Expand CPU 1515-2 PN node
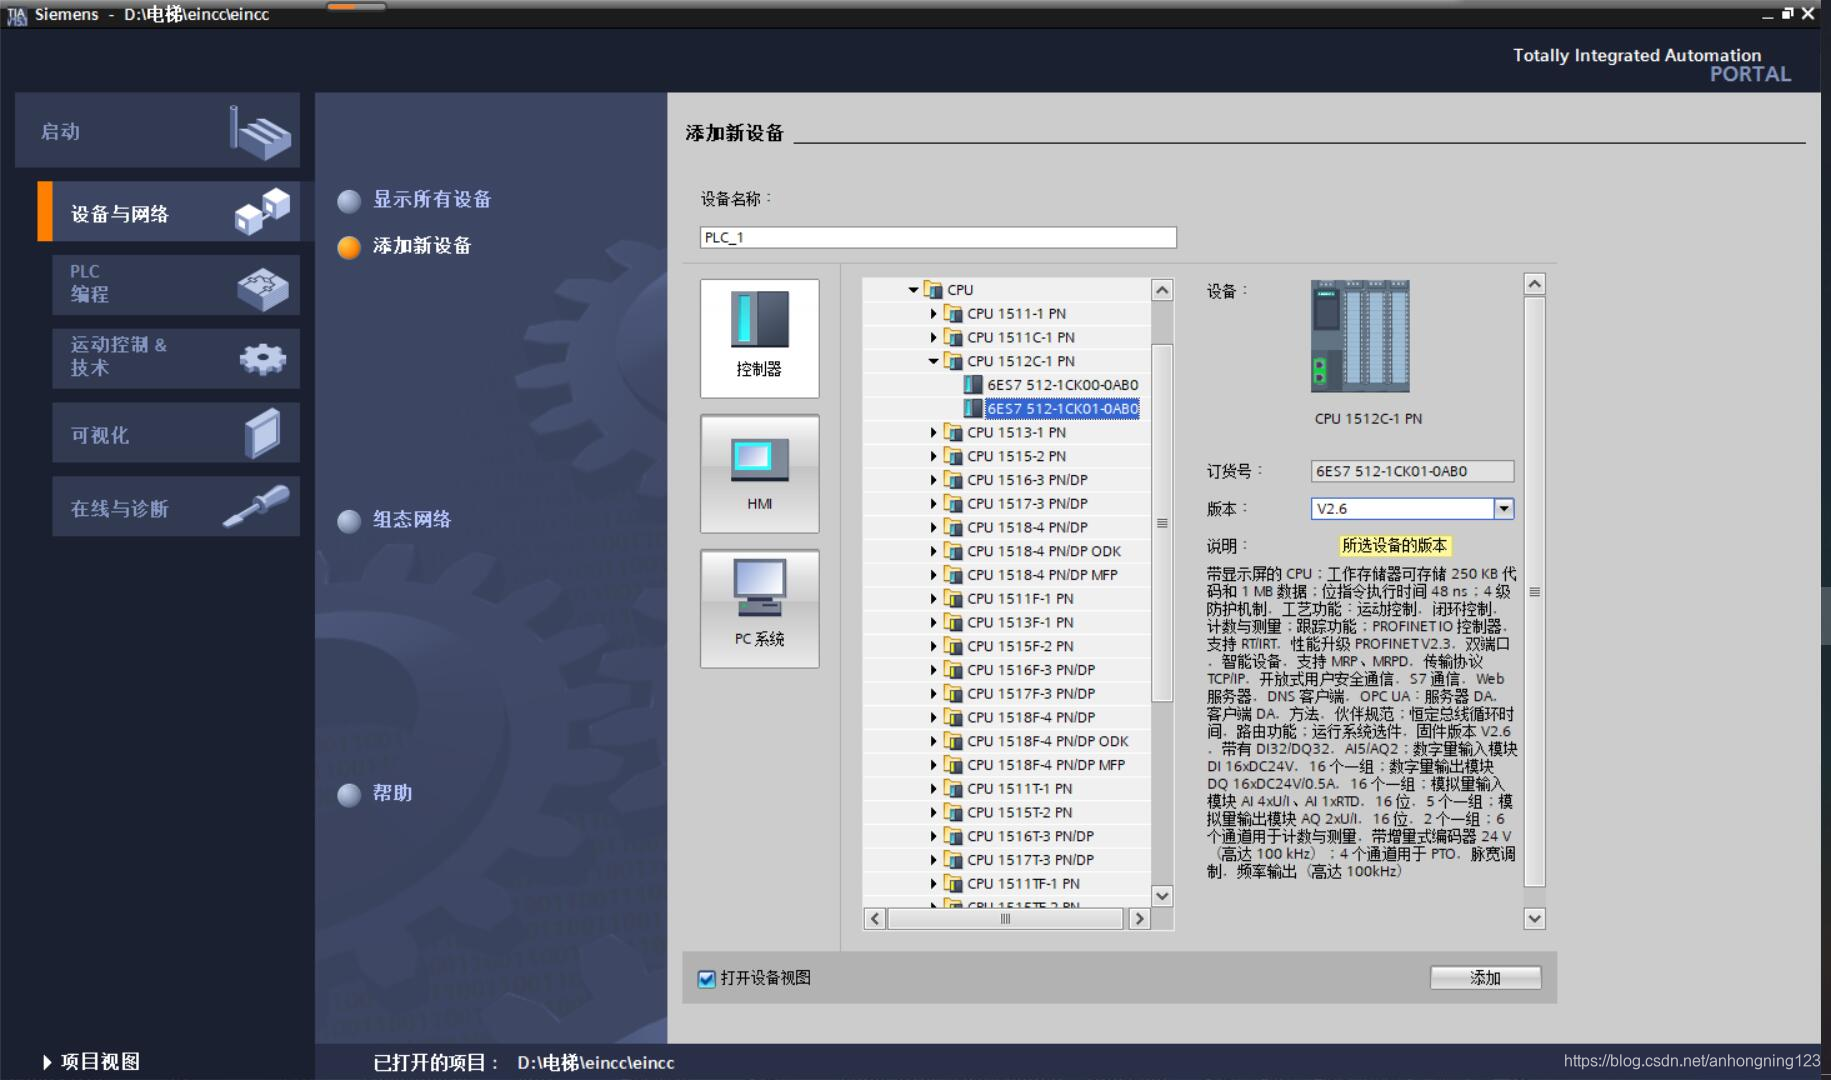 point(933,457)
